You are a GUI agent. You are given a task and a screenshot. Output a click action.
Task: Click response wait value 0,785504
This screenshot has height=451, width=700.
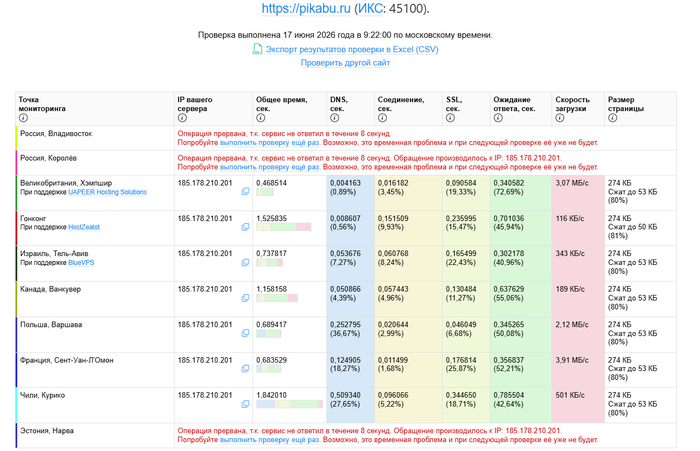509,395
